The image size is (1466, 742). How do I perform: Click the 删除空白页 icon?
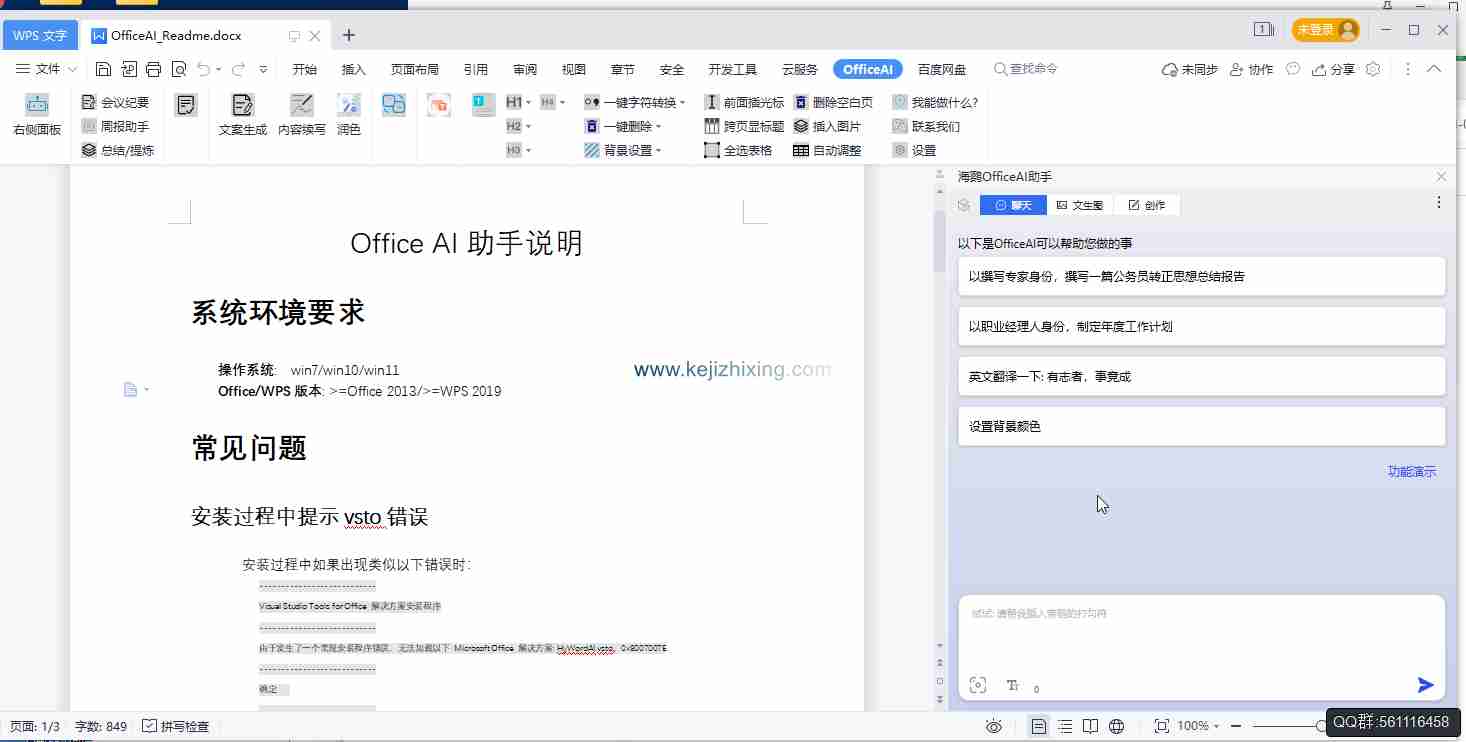[x=801, y=102]
